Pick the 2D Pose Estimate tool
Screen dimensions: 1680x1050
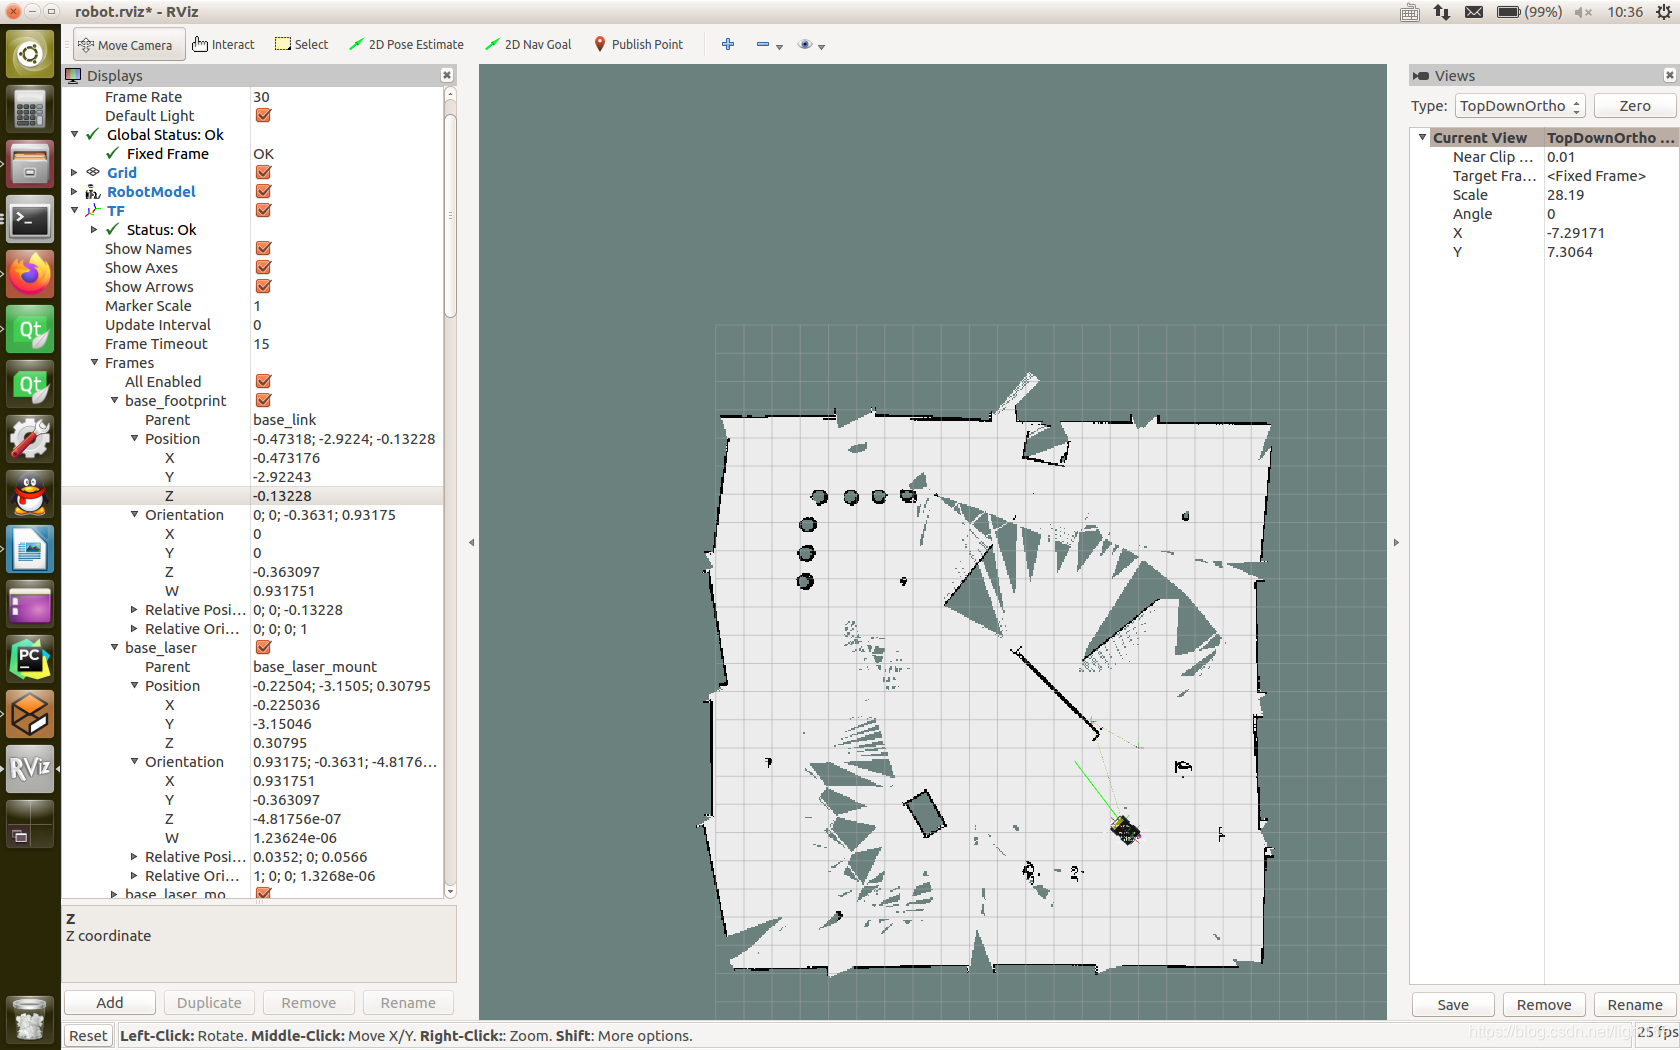(x=406, y=45)
